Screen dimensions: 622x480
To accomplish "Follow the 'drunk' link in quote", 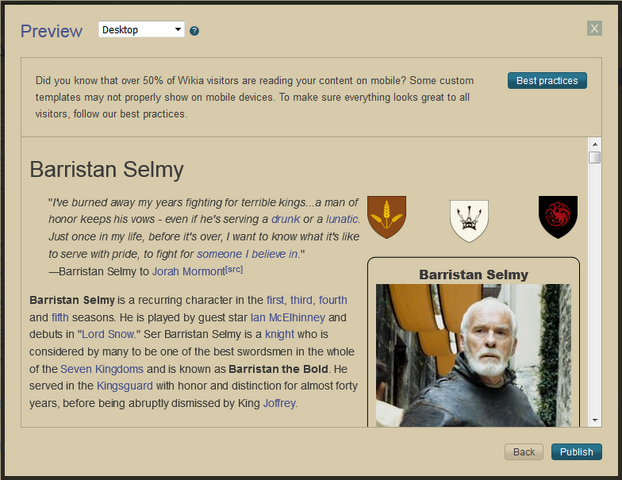I will click(x=286, y=219).
